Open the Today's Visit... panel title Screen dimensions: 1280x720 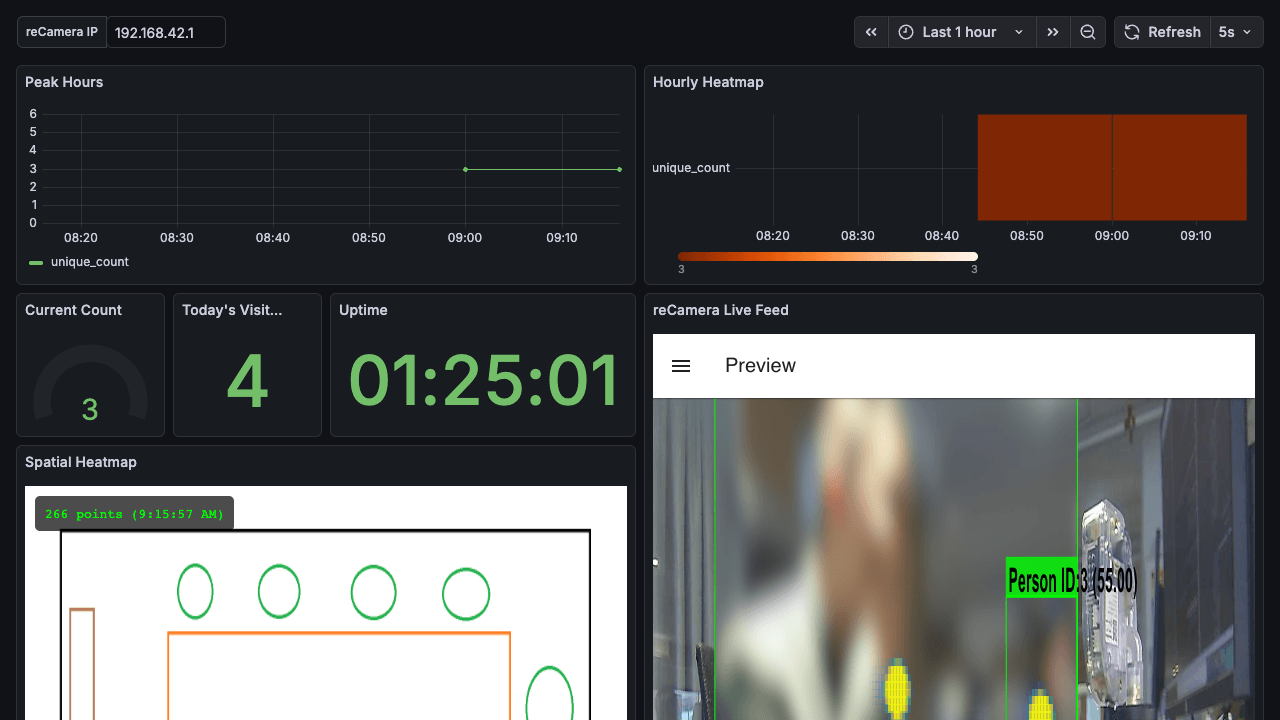pyautogui.click(x=232, y=310)
